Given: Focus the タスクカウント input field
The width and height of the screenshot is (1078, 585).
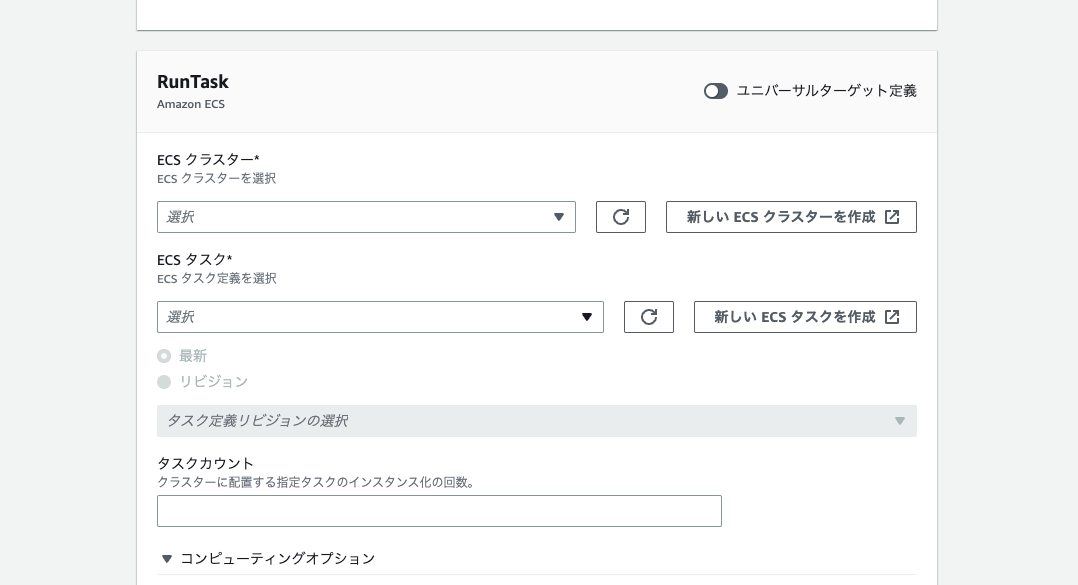Looking at the screenshot, I should 439,511.
